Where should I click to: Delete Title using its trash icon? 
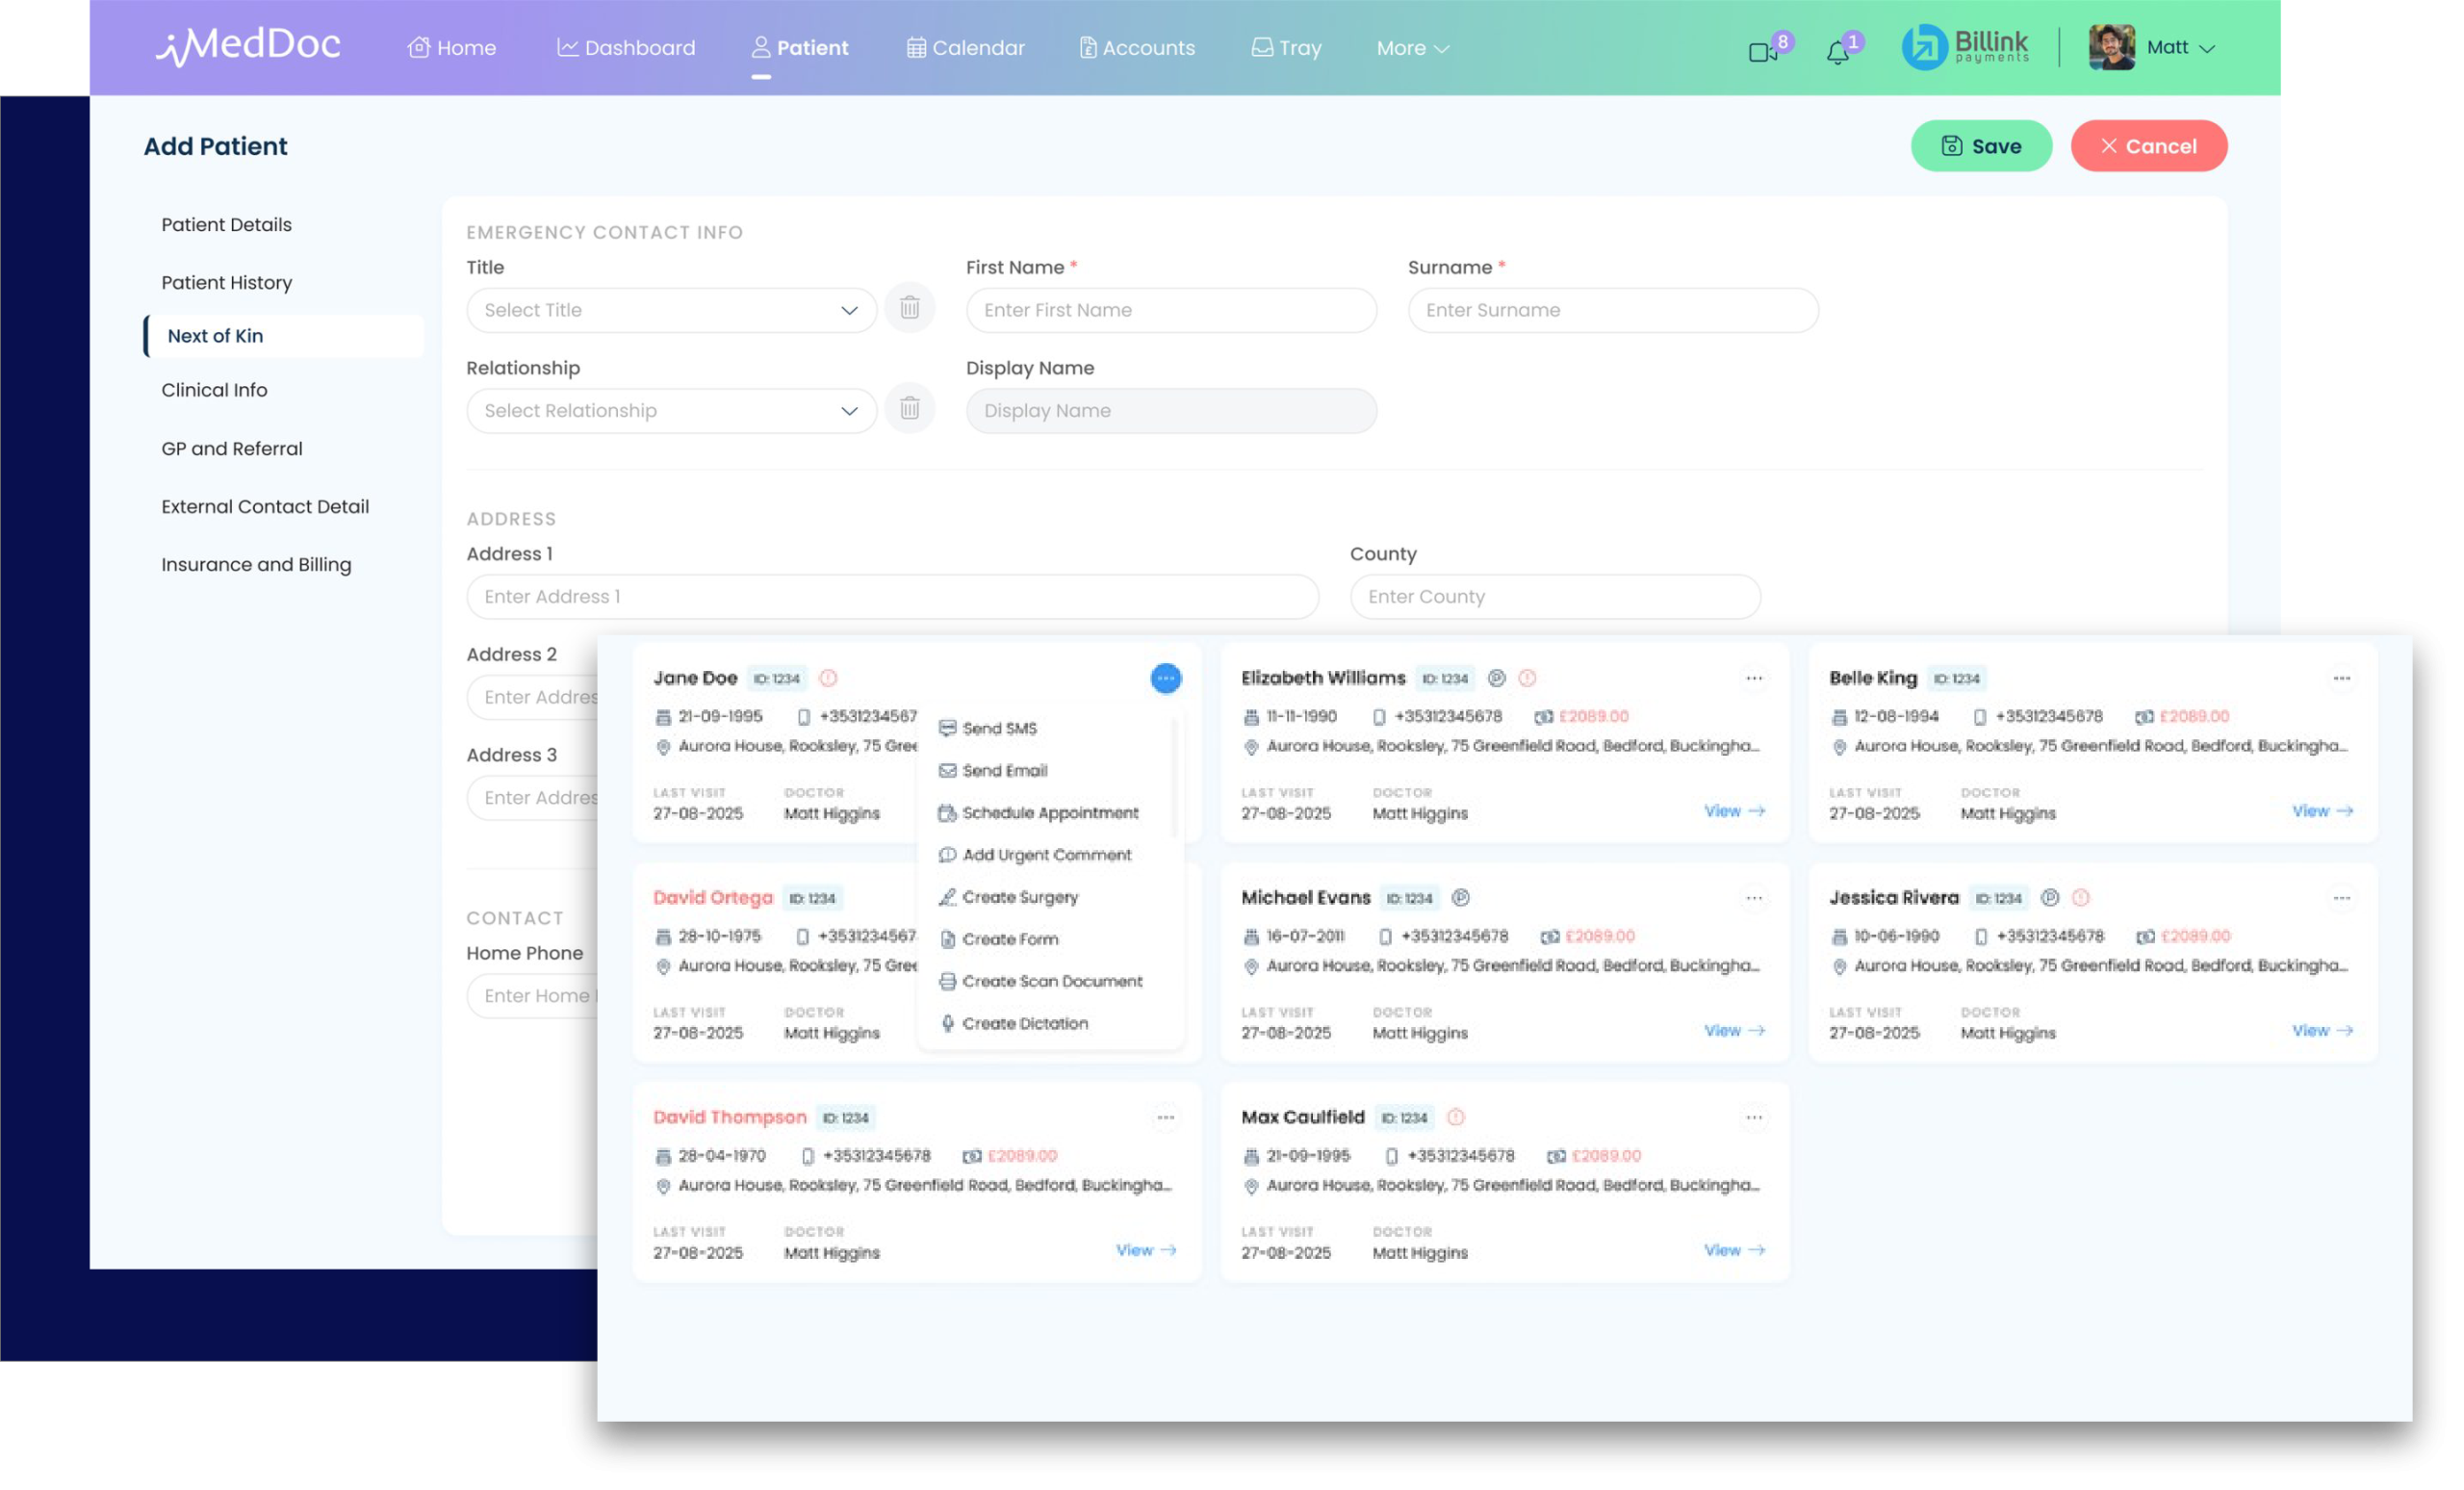[x=909, y=308]
